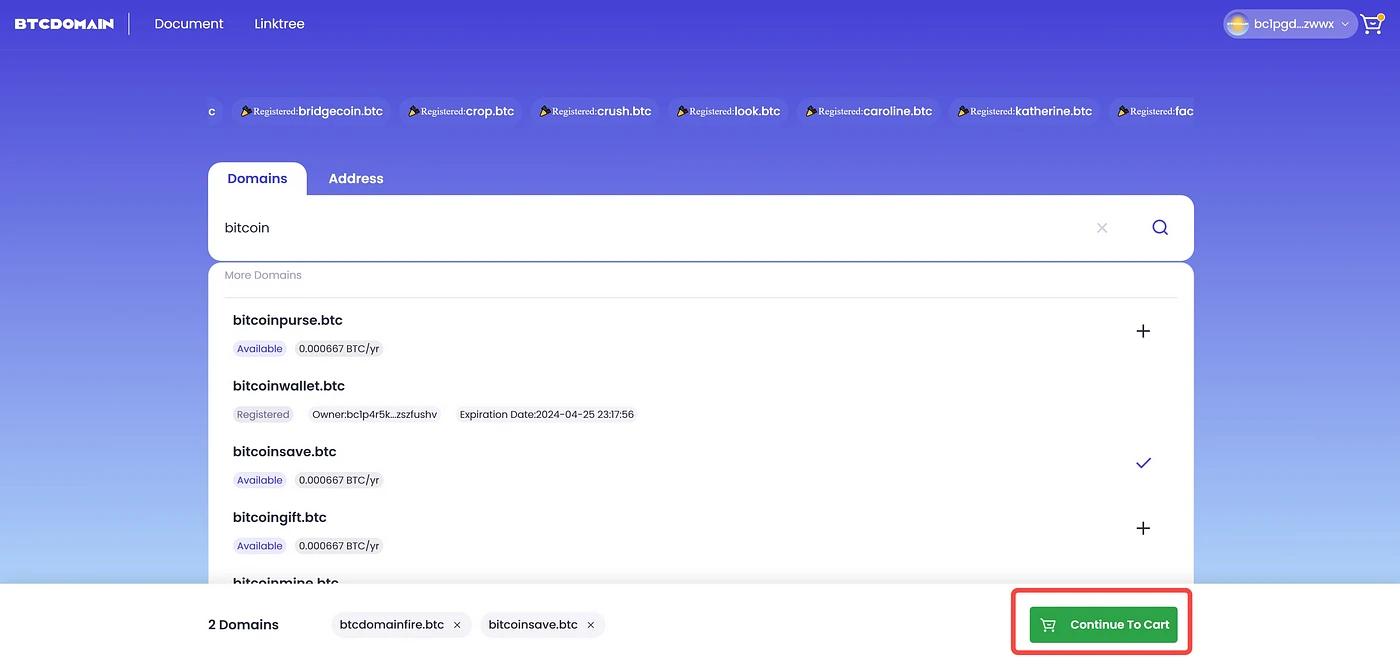The width and height of the screenshot is (1400, 662).
Task: Deselect bitcoinsave.btc checkmark
Action: pyautogui.click(x=1143, y=463)
